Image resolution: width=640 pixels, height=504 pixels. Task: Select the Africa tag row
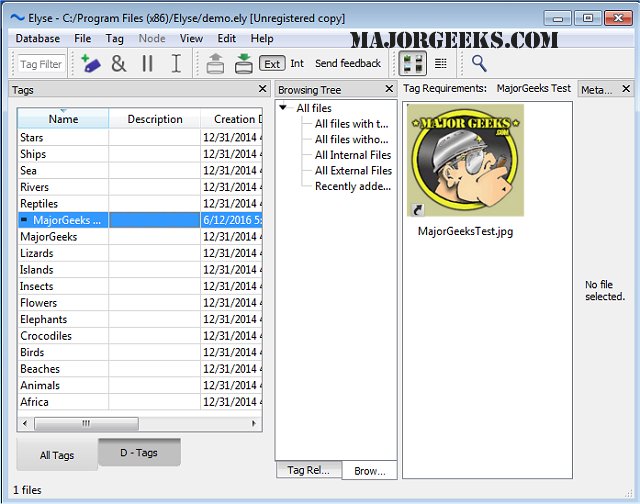click(140, 402)
